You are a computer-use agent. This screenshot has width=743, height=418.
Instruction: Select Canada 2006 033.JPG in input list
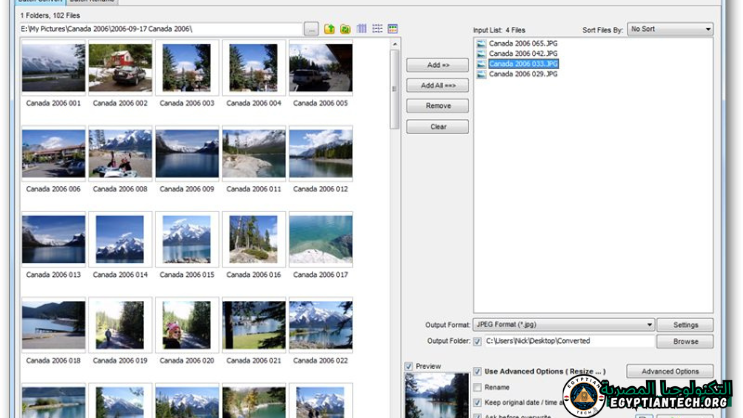523,64
